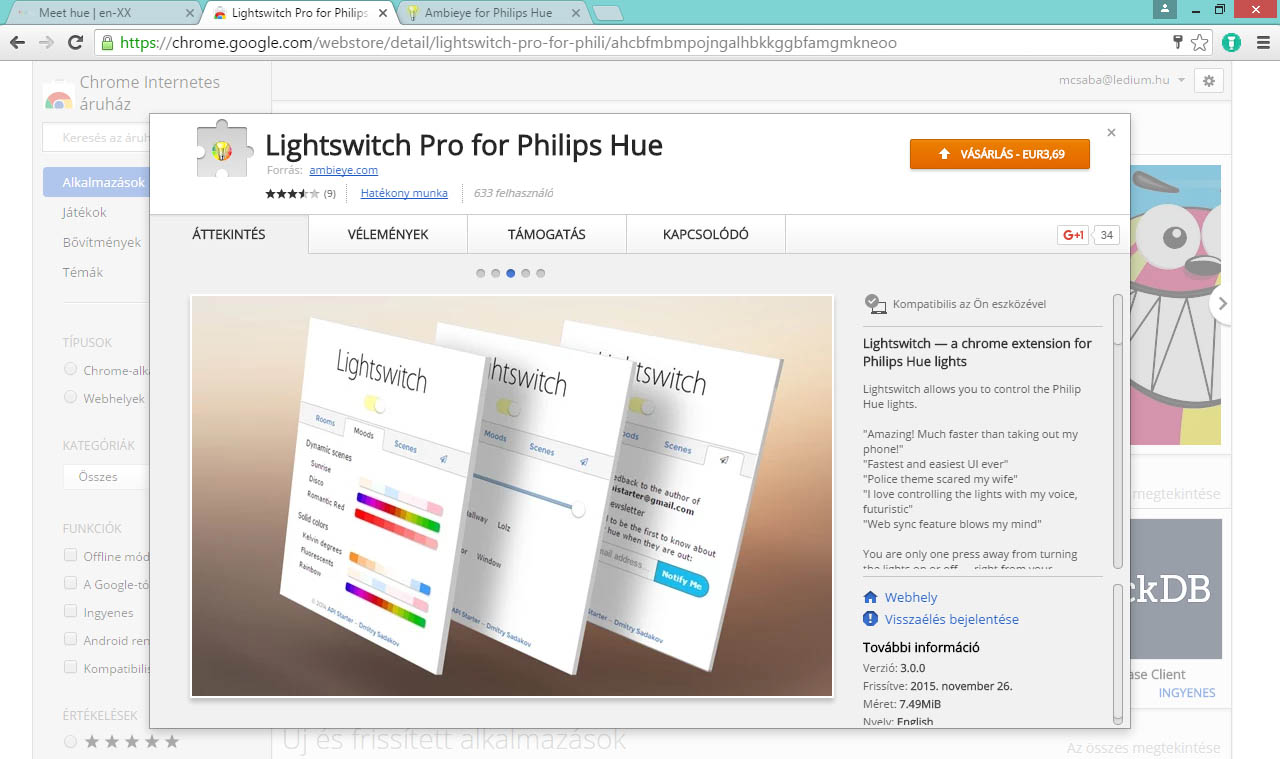Open the ÁTTEKINTÉS tab
The width and height of the screenshot is (1280, 759).
pos(229,235)
